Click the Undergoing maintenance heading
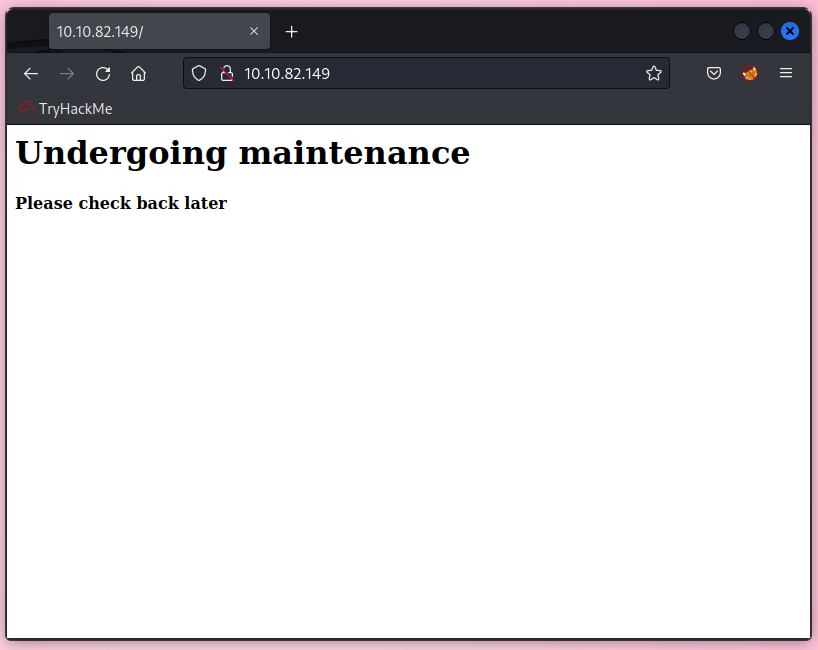Screen dimensions: 818x650 click(242, 153)
